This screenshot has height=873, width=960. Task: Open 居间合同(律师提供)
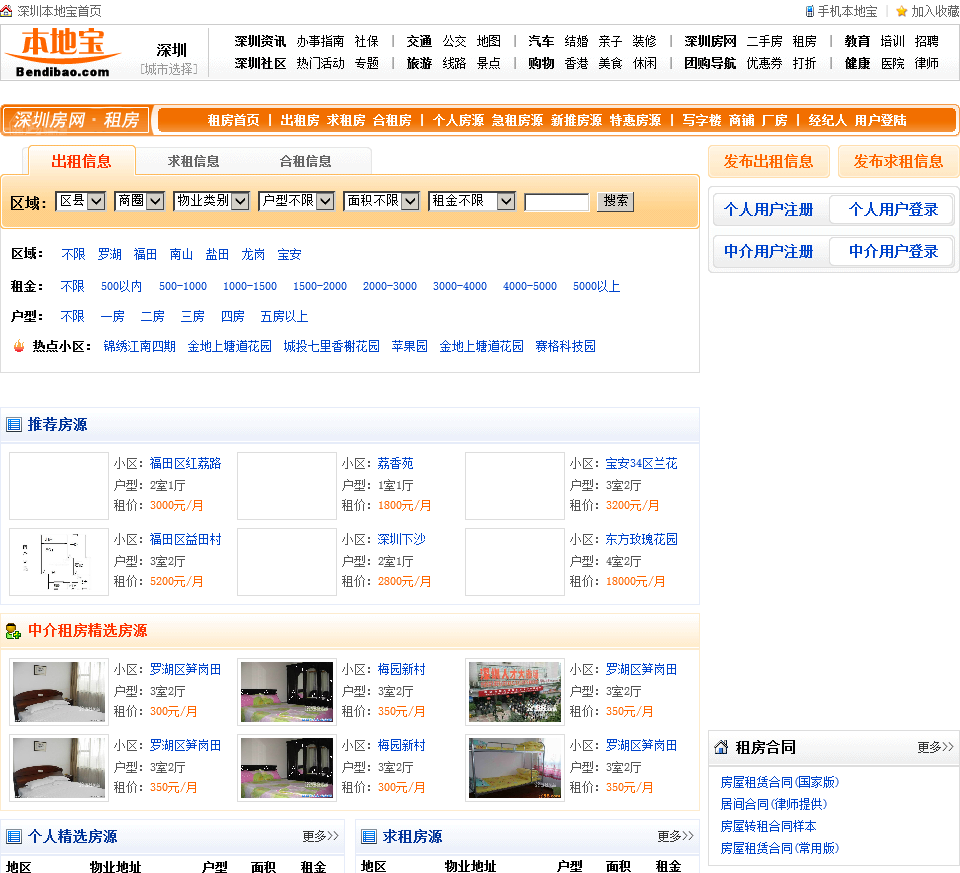773,804
